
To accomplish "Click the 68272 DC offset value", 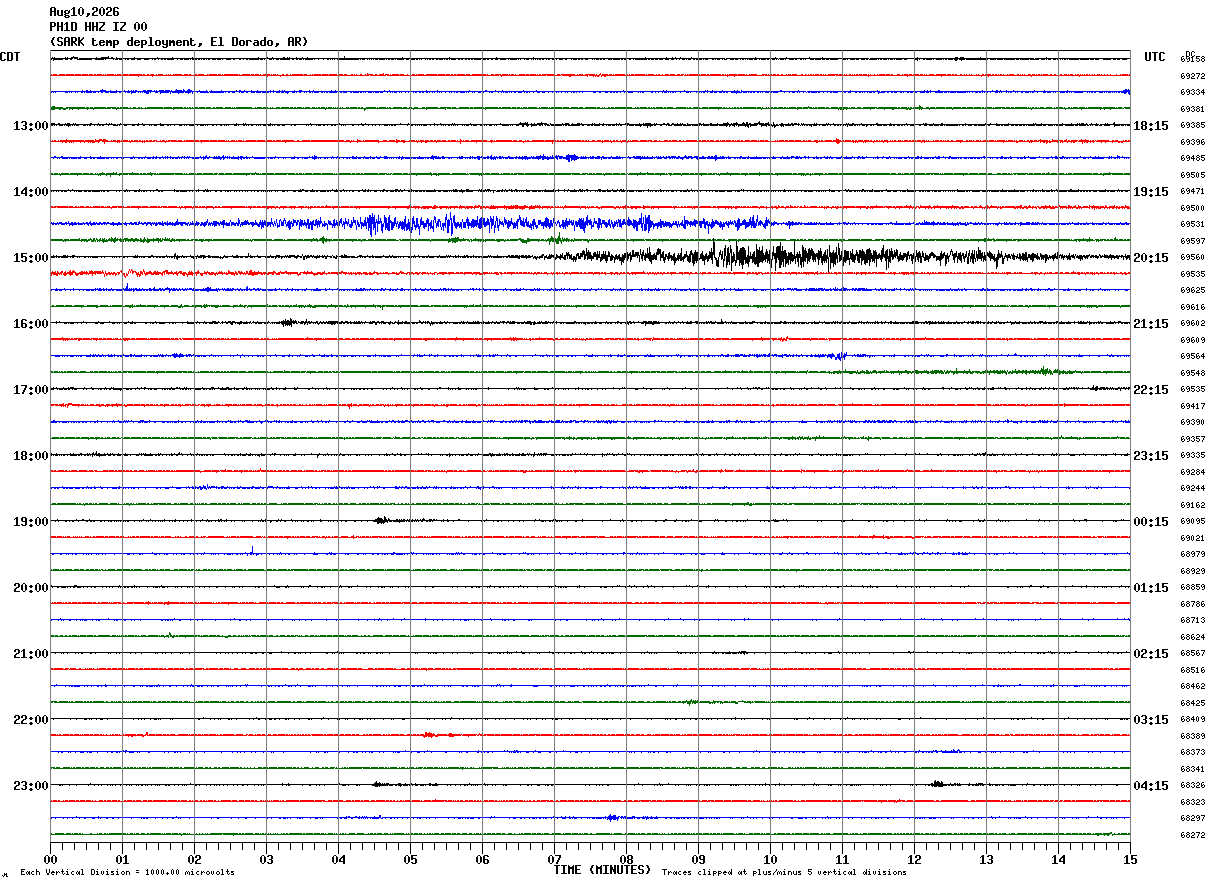I will pos(1192,836).
